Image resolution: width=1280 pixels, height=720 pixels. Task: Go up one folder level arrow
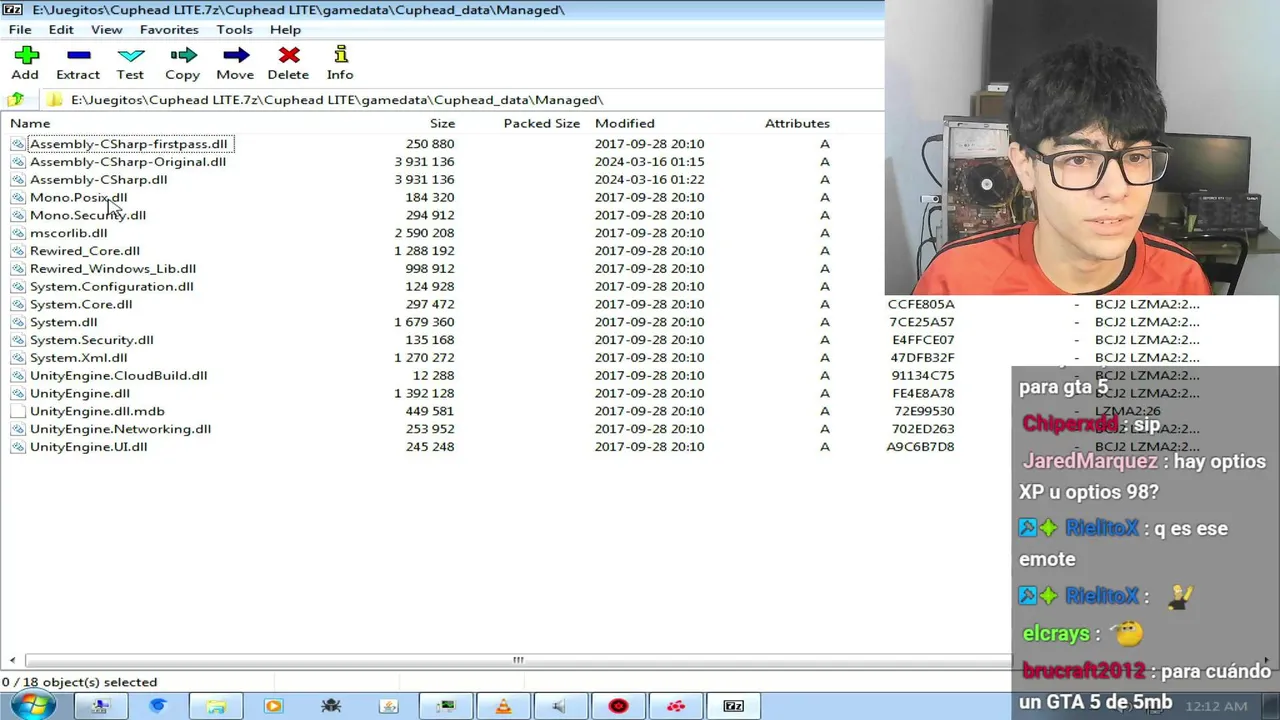(16, 99)
